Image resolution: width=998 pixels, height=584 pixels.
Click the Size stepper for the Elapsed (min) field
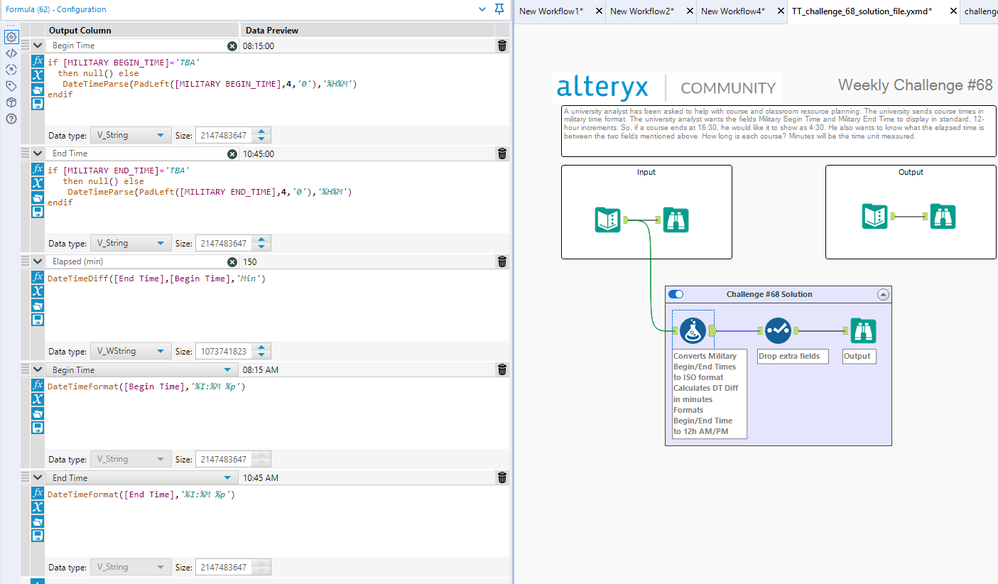pyautogui.click(x=263, y=351)
